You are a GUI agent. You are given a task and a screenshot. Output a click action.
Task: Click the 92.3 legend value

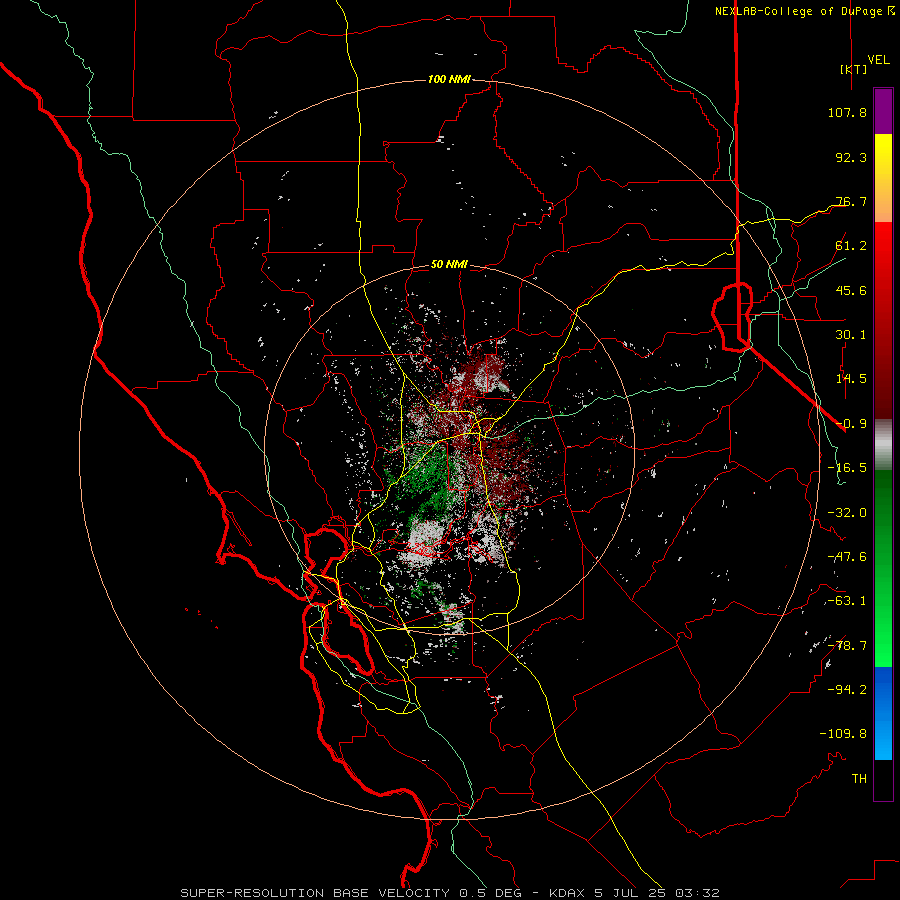click(851, 157)
